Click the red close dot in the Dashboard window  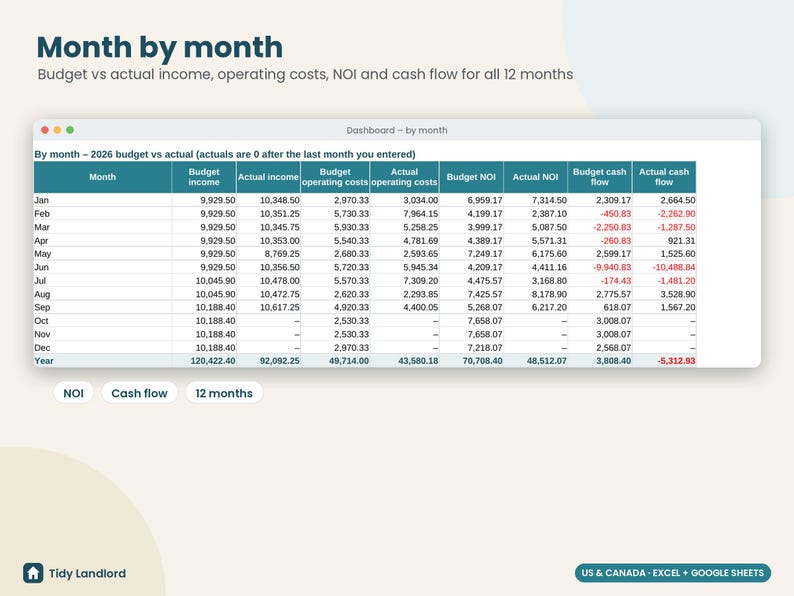click(45, 130)
